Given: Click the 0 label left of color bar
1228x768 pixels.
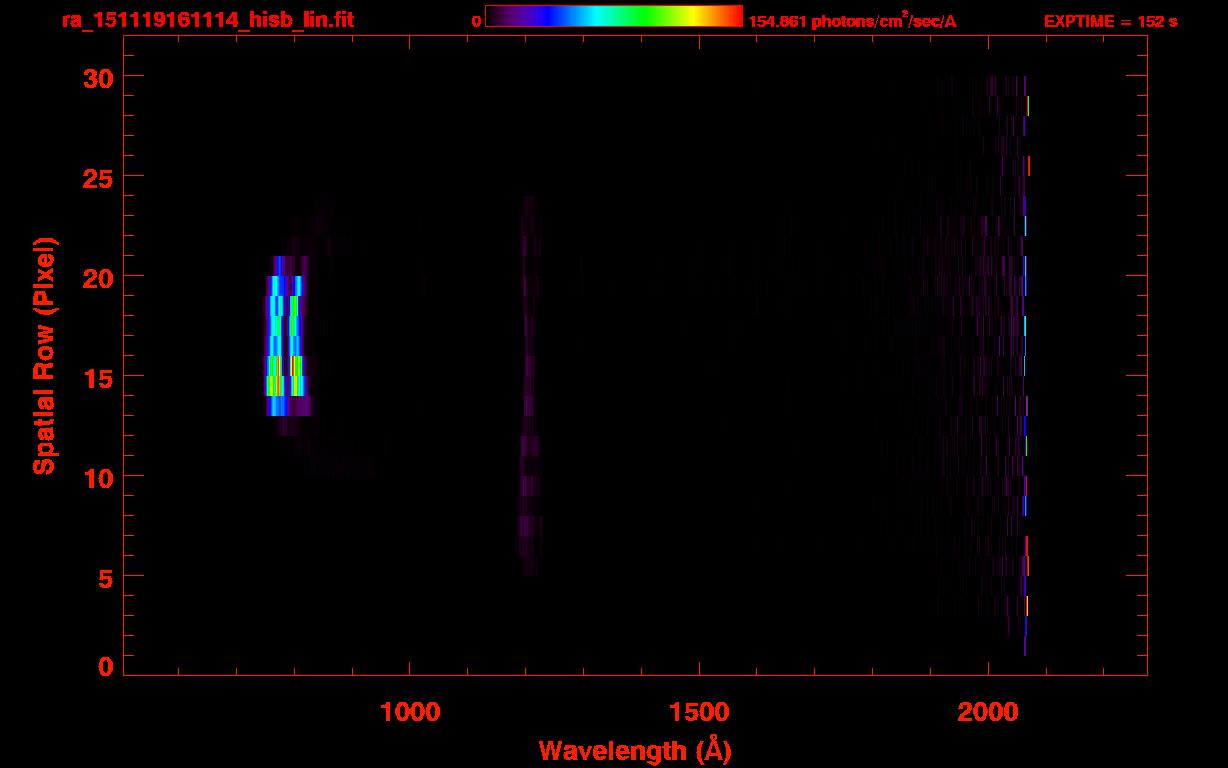Looking at the screenshot, I should pyautogui.click(x=477, y=21).
